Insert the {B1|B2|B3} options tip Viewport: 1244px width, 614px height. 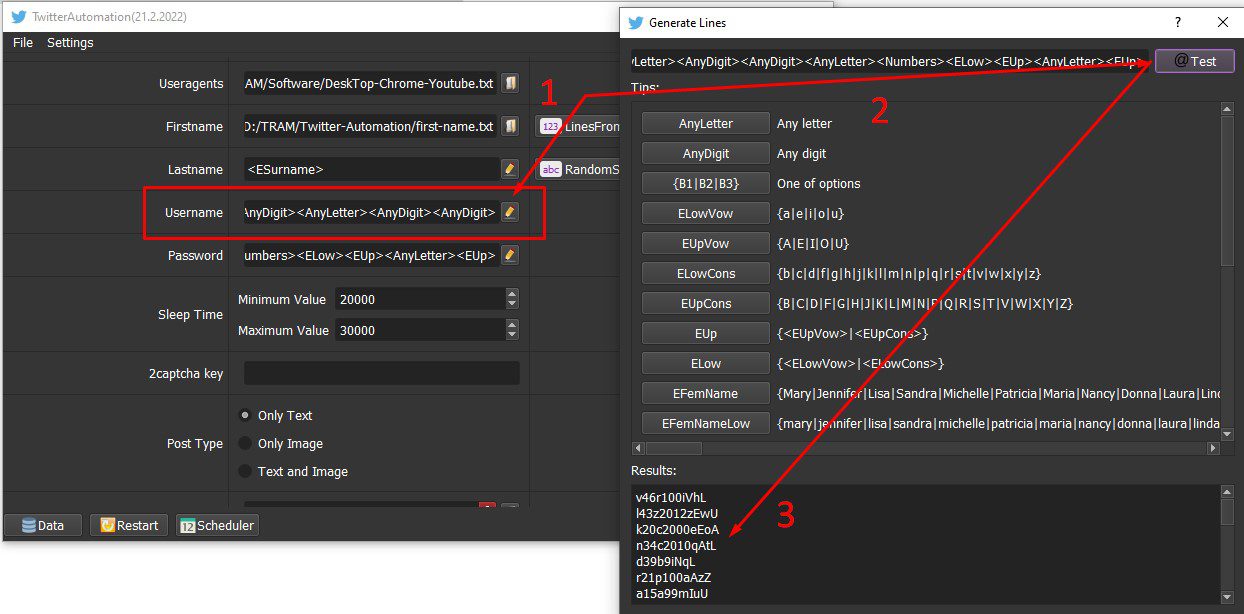click(x=706, y=183)
